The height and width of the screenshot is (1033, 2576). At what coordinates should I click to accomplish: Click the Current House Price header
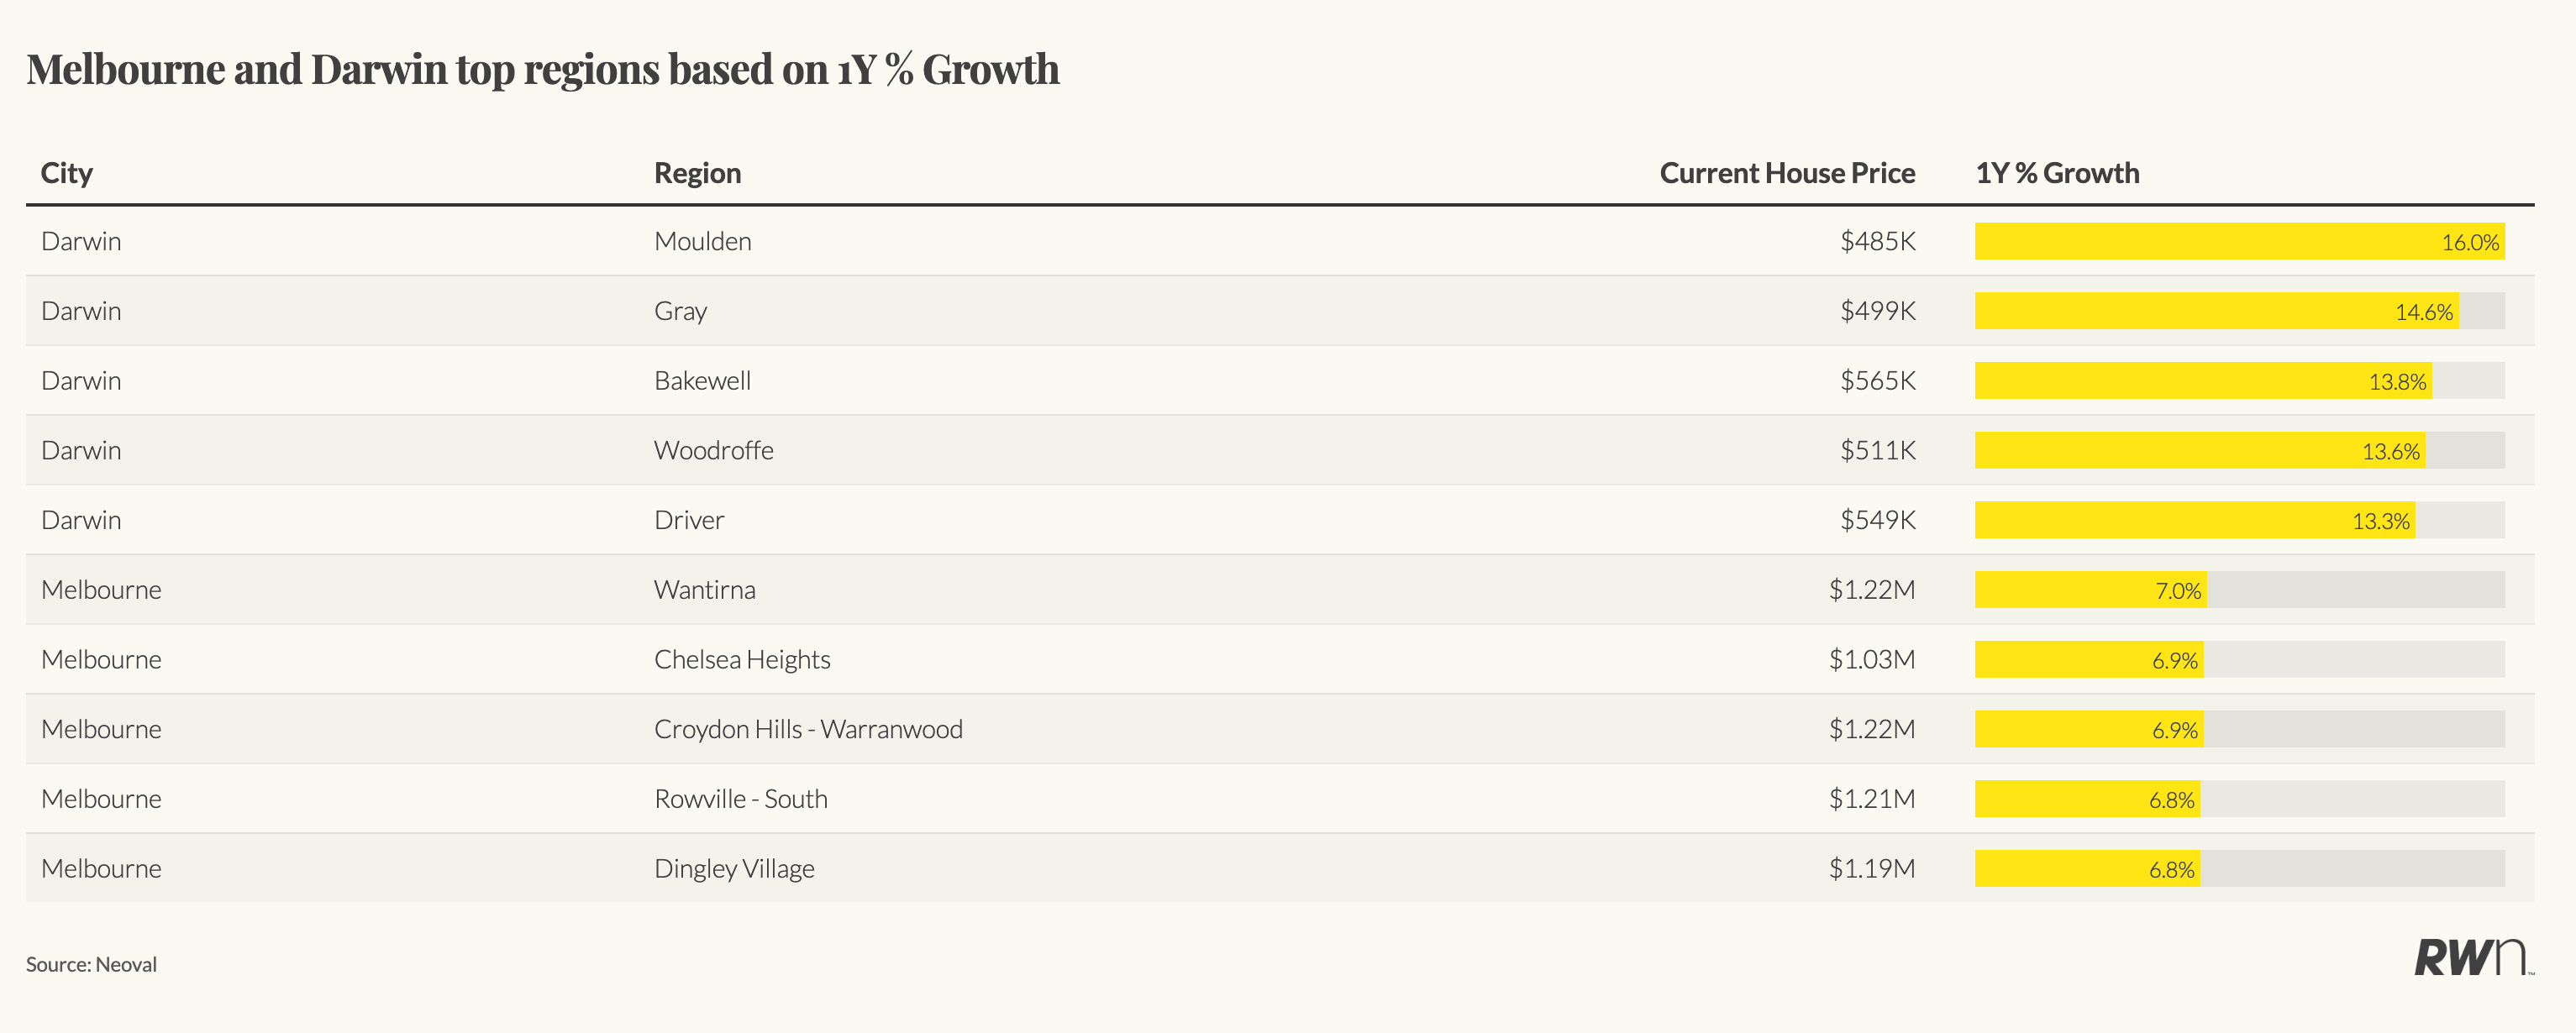(1786, 173)
